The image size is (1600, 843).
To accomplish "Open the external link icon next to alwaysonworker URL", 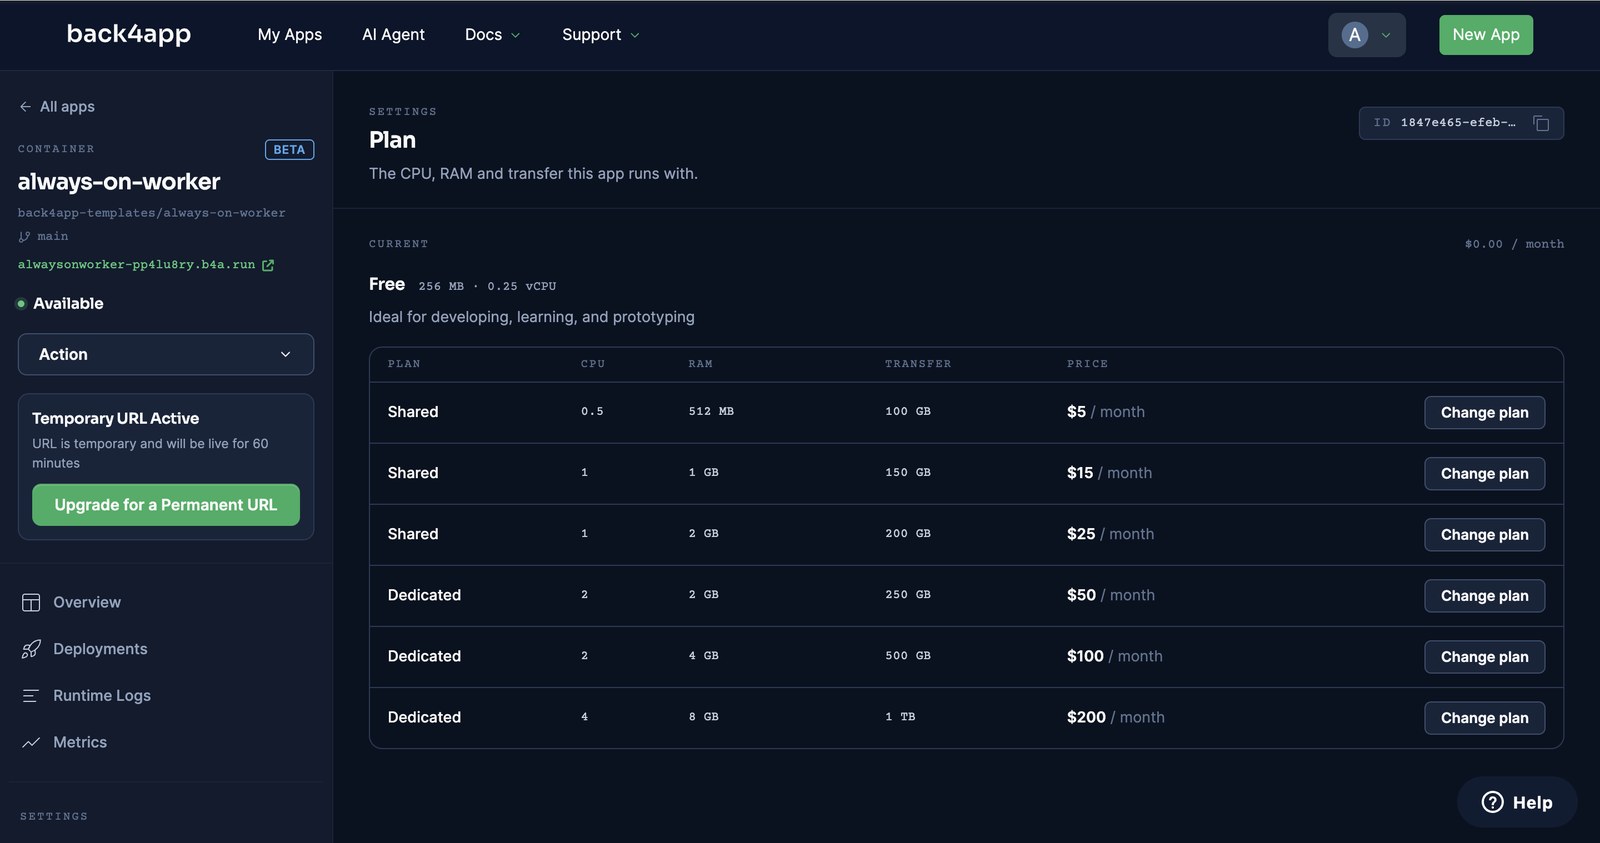I will 267,265.
